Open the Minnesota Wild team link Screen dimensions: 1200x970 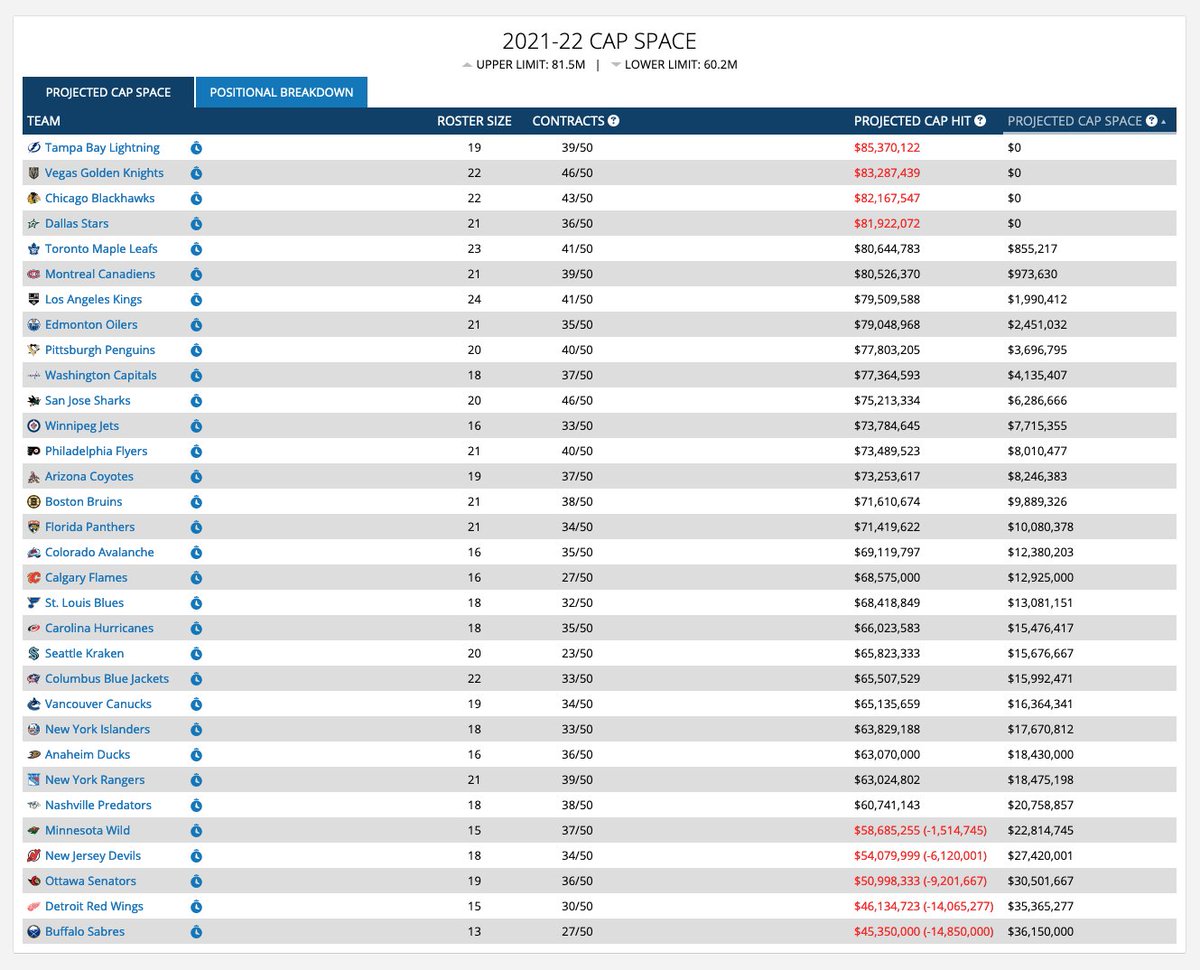(x=87, y=831)
